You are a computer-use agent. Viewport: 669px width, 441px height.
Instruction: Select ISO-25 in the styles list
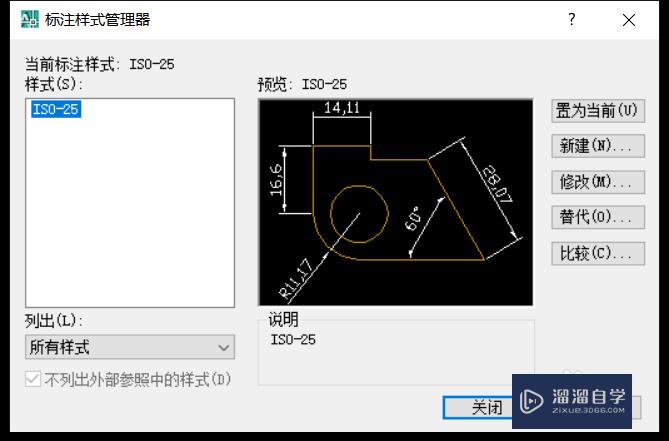tap(56, 109)
